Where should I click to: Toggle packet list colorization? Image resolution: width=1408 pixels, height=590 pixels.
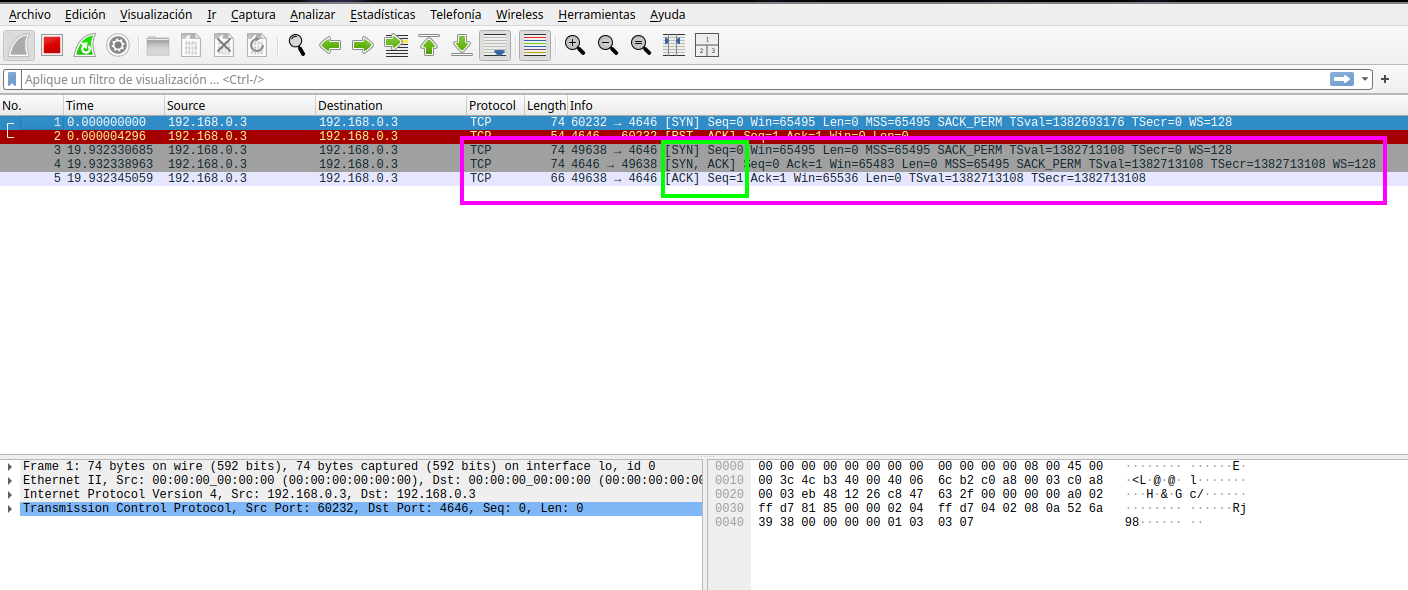535,45
